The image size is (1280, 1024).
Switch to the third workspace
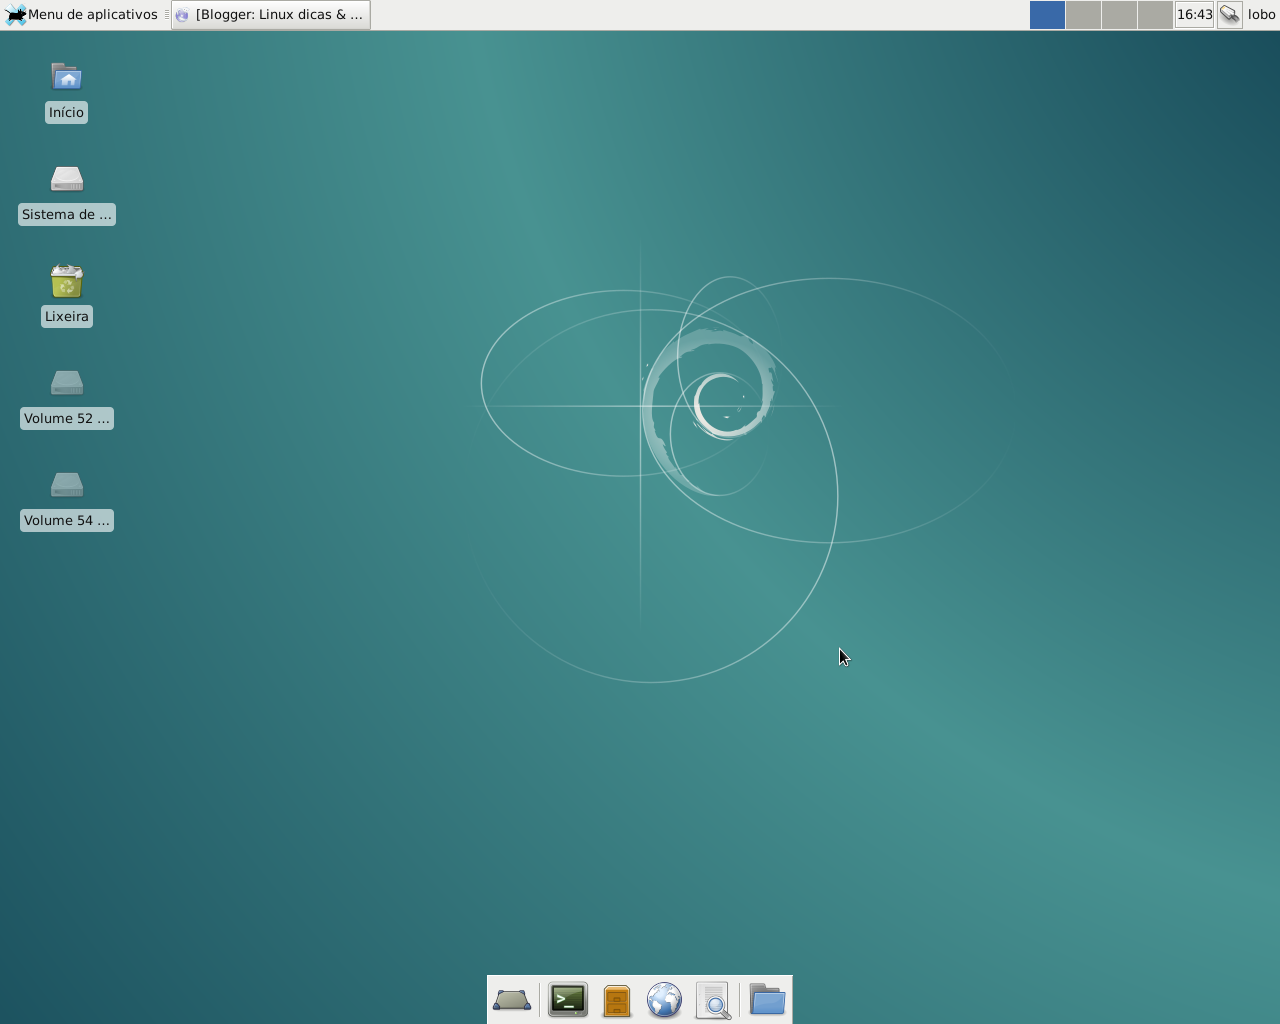point(1119,15)
